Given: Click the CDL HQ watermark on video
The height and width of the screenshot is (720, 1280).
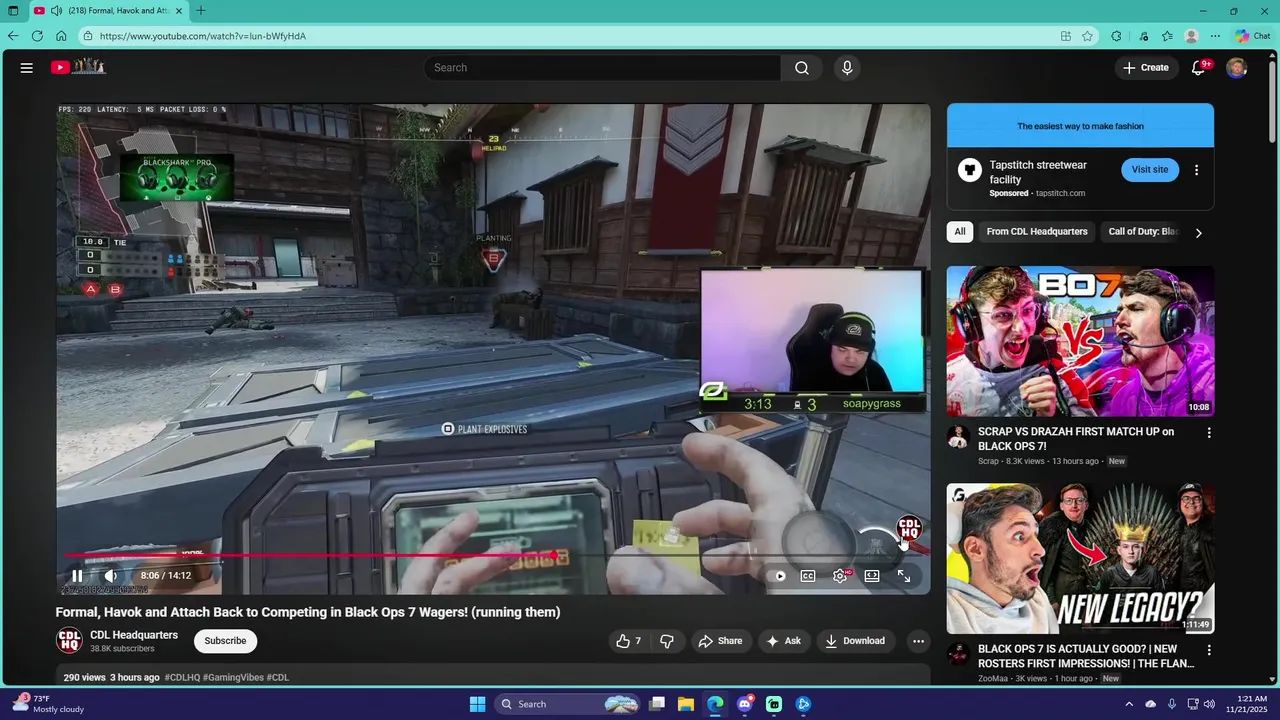Looking at the screenshot, I should click(909, 529).
